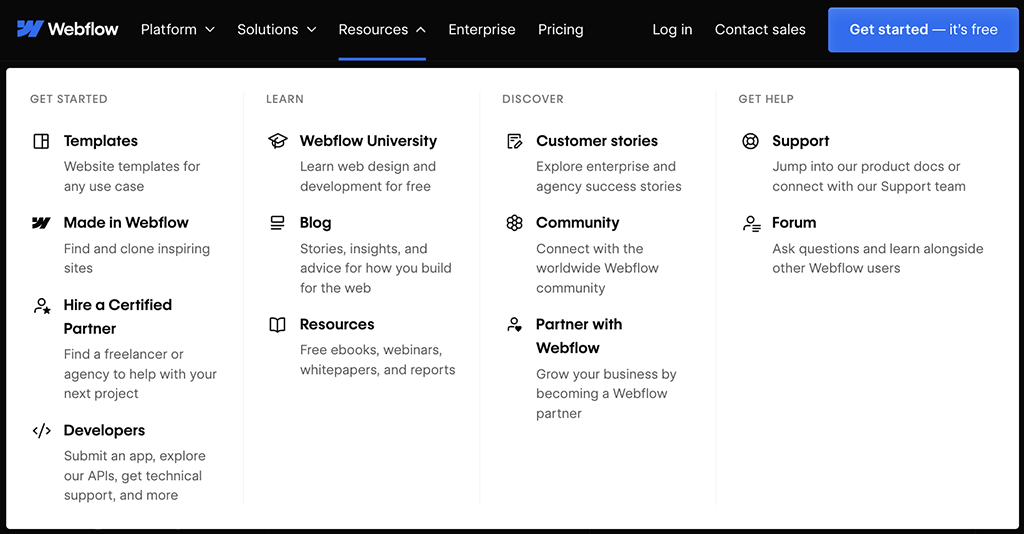
Task: Click the Resources open book icon
Action: (278, 324)
